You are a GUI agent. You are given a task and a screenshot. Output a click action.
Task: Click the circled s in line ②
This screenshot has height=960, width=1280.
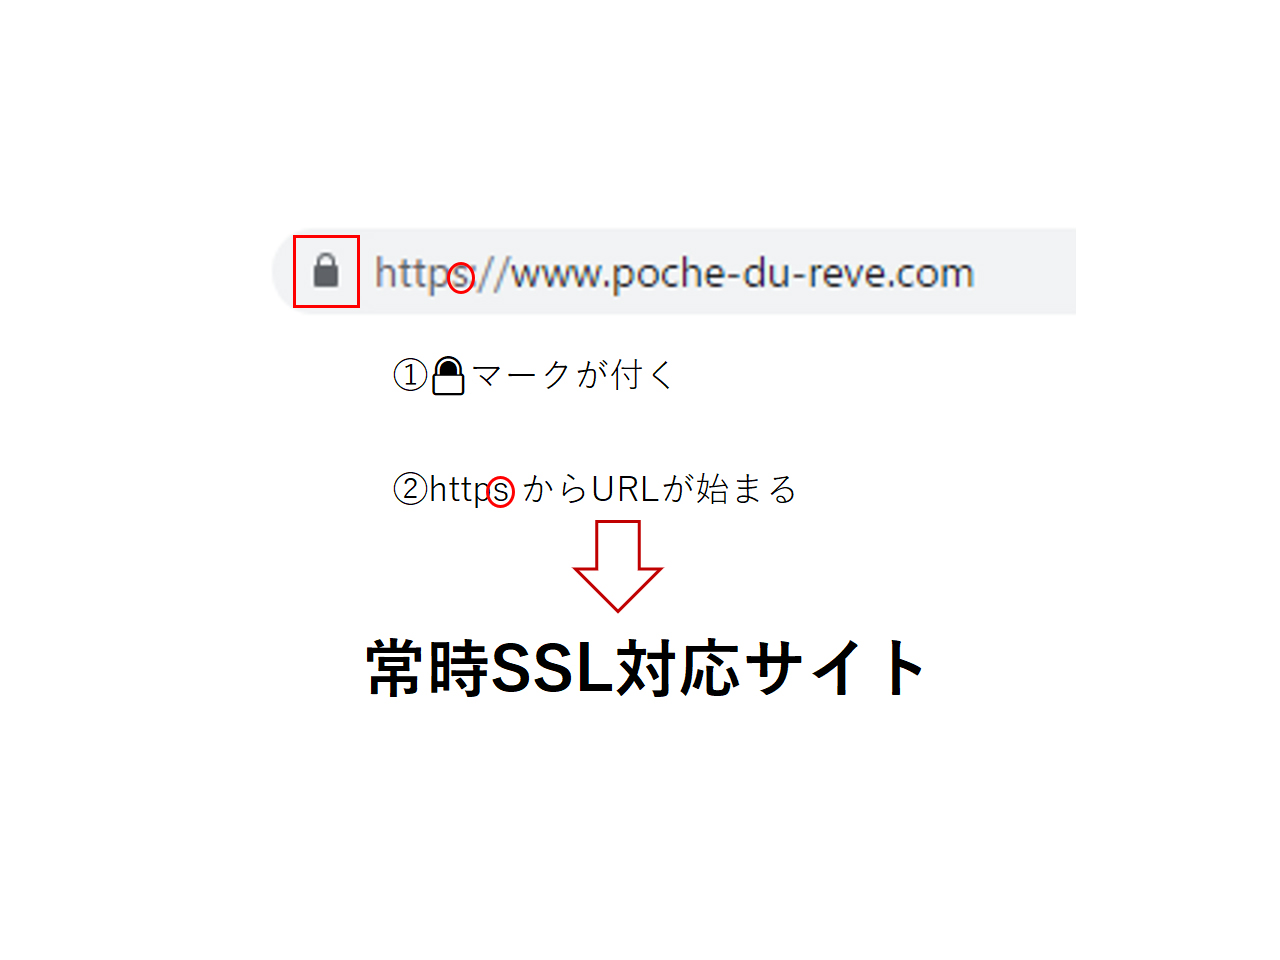(501, 492)
